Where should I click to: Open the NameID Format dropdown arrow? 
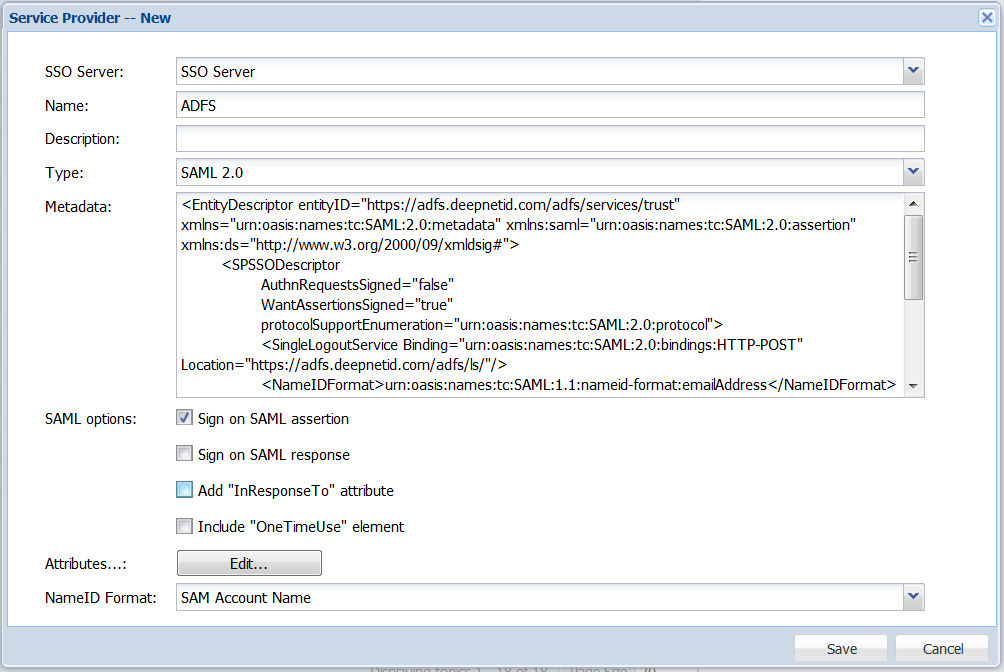pyautogui.click(x=912, y=597)
